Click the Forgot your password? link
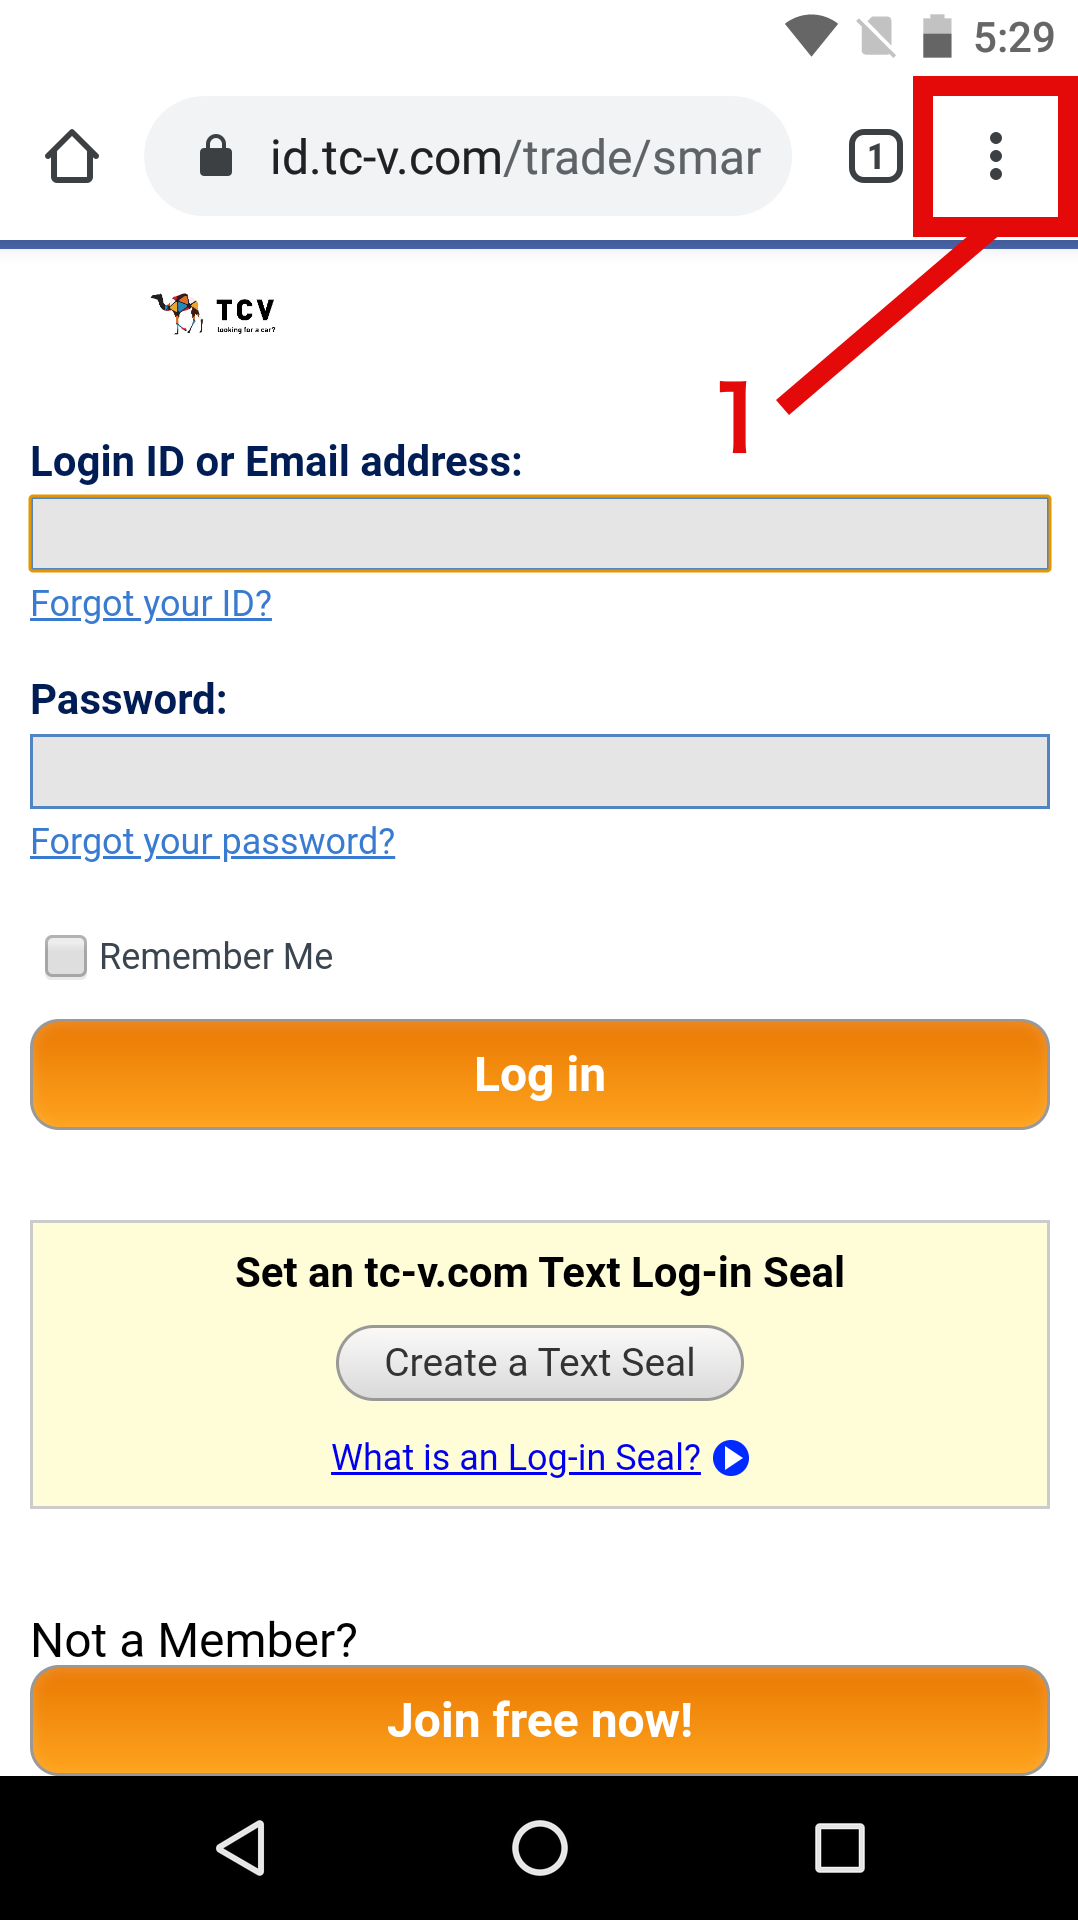 point(213,842)
